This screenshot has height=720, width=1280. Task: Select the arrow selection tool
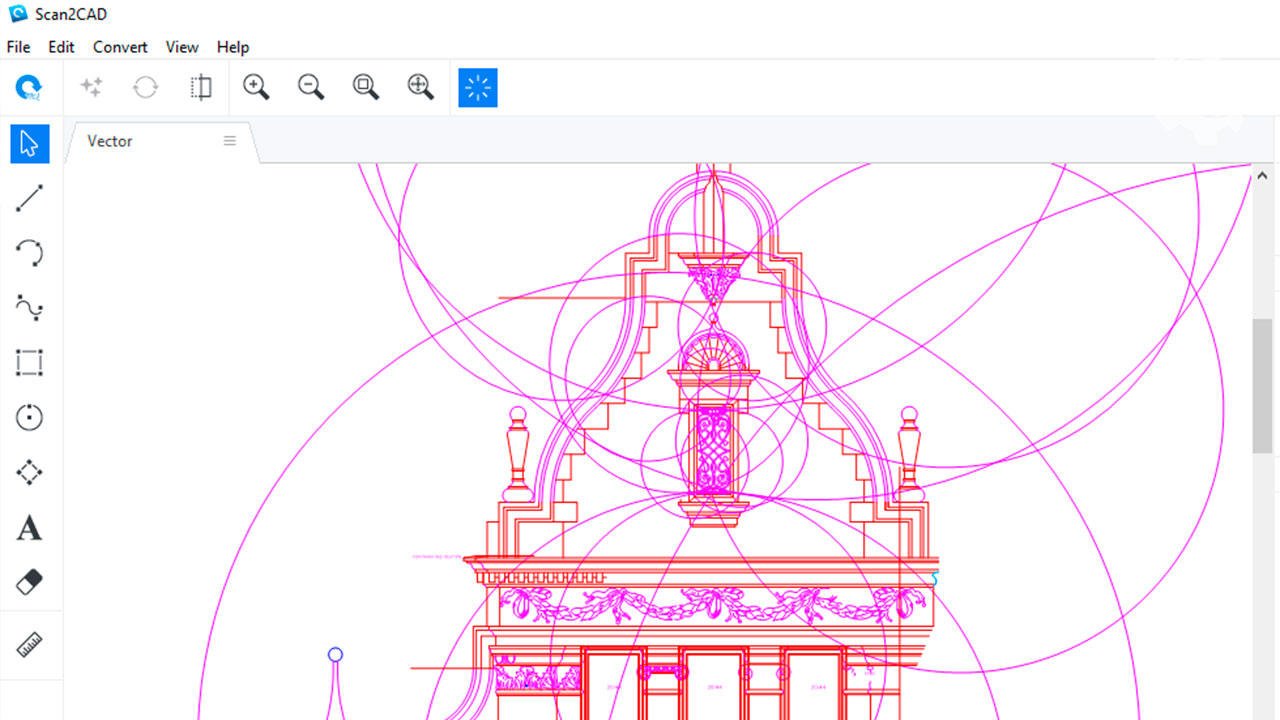click(x=30, y=143)
